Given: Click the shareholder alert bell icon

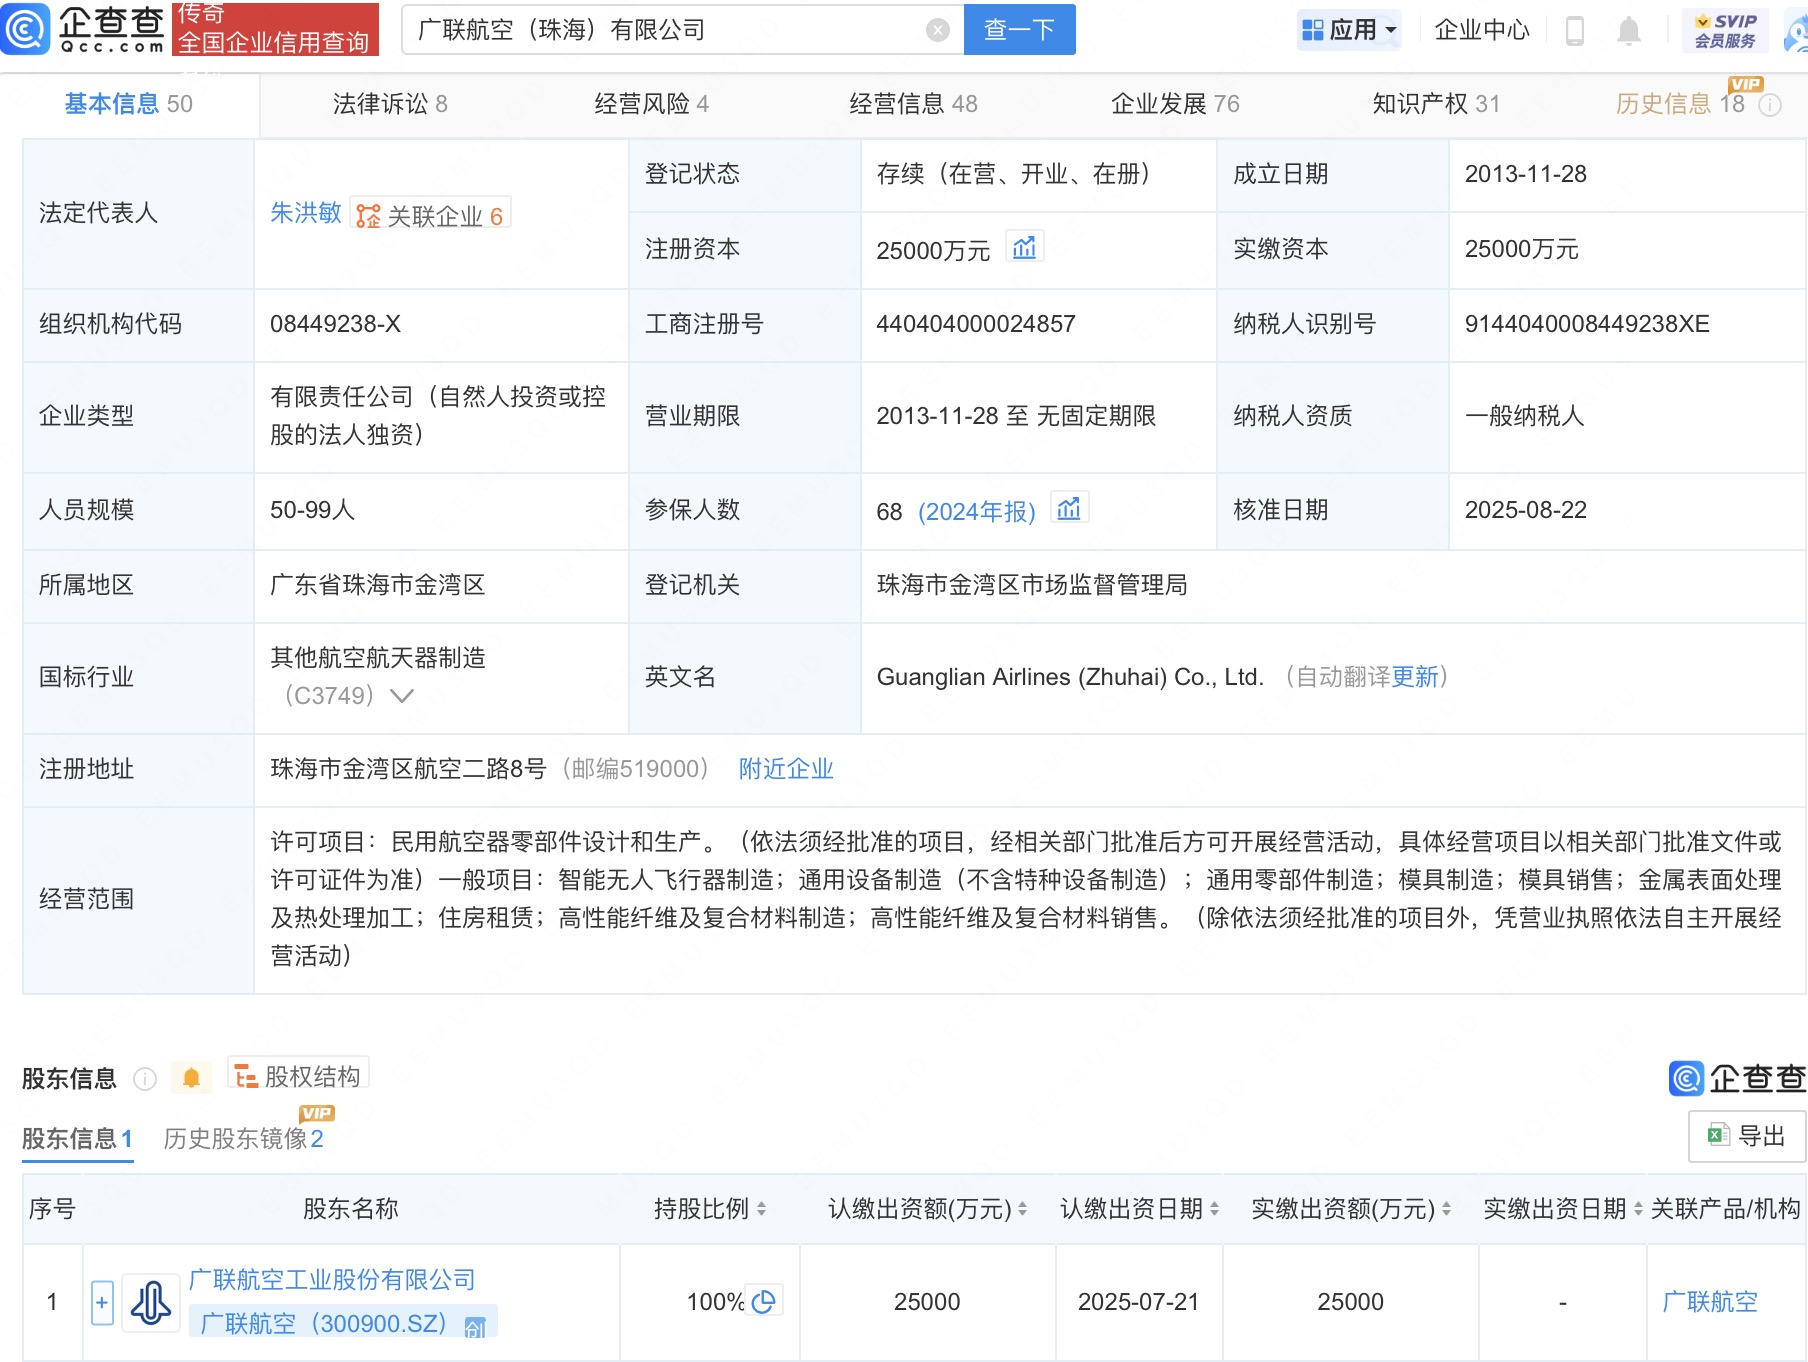Looking at the screenshot, I should (191, 1078).
